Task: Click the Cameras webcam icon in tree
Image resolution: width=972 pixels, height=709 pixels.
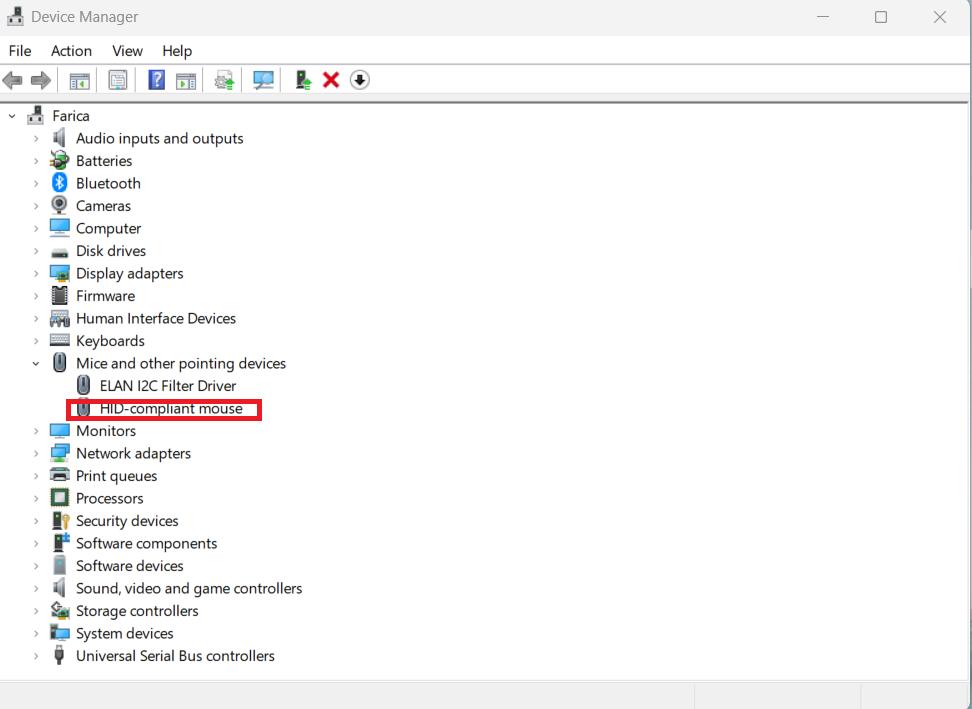Action: (x=60, y=206)
